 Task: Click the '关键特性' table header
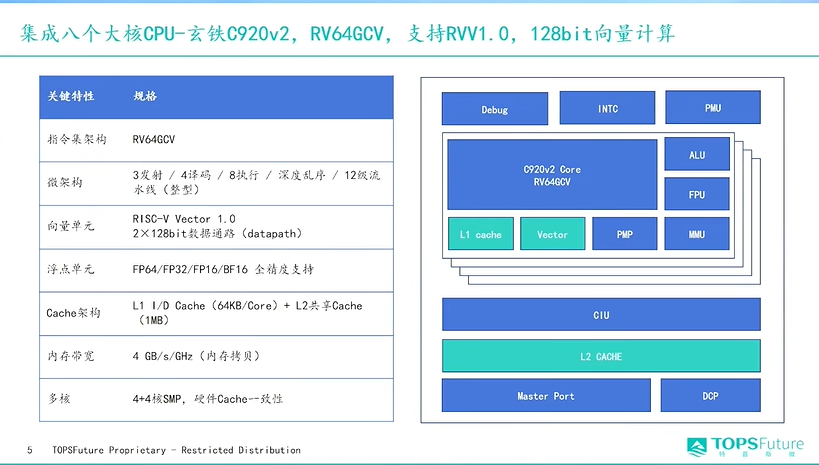coord(71,96)
